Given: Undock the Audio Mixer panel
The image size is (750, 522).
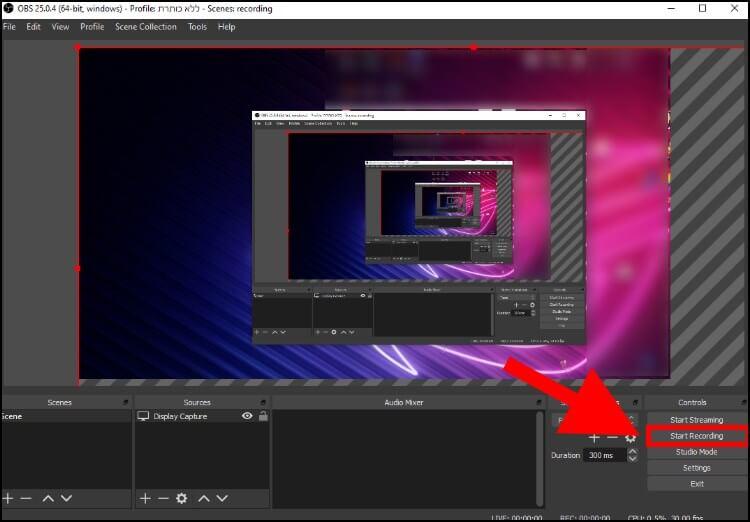Looking at the screenshot, I should point(539,402).
